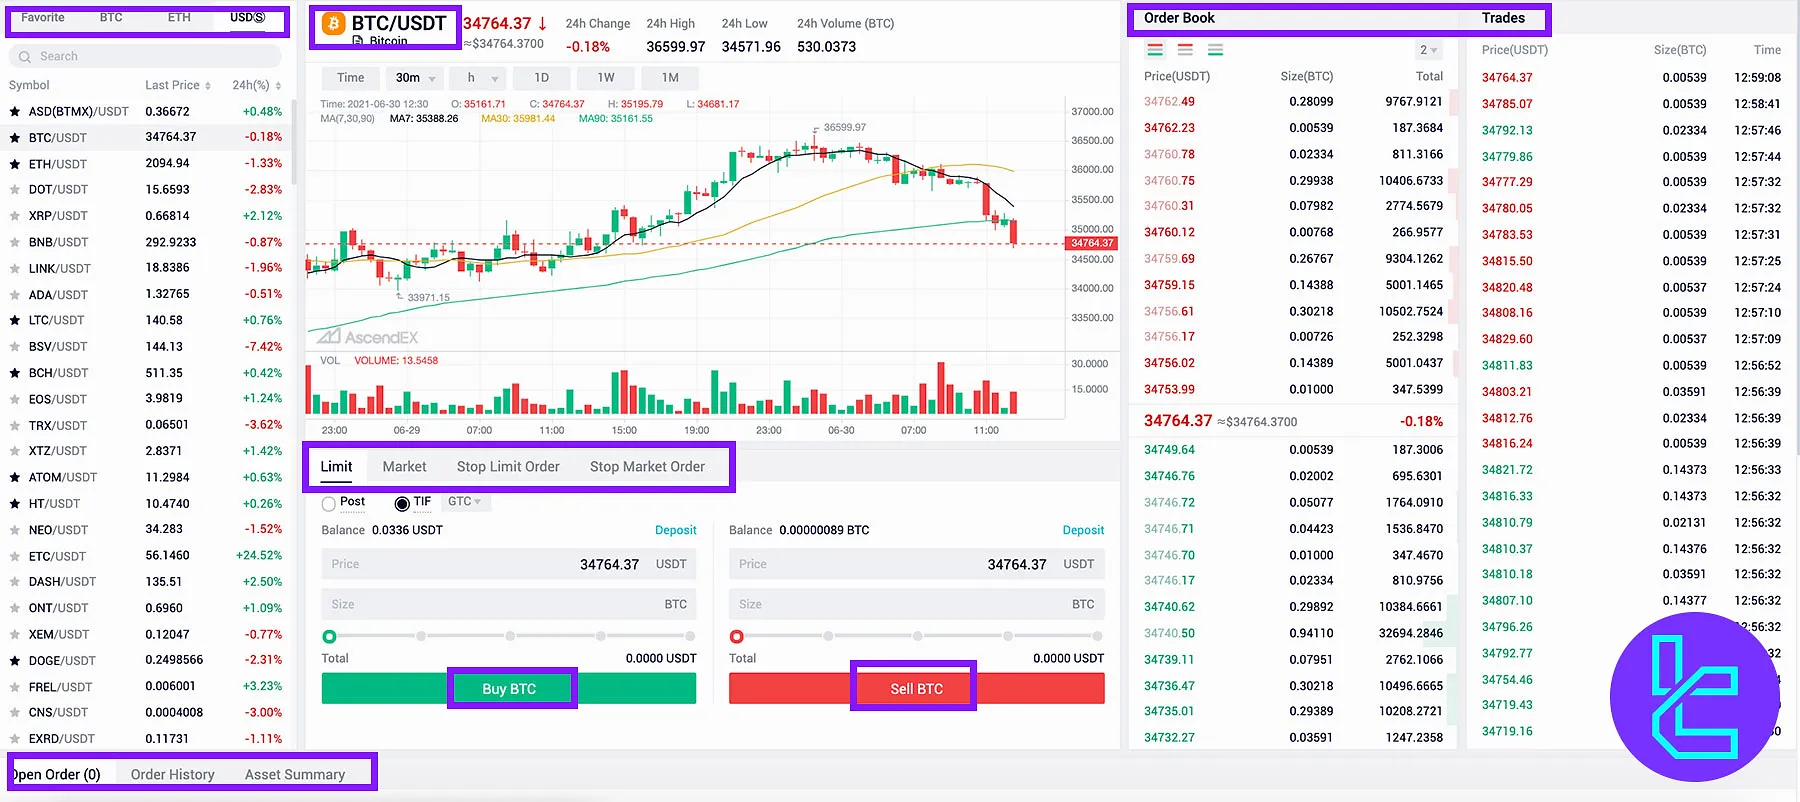Select the Post radio option
Viewport: 1800px width, 802px height.
[x=329, y=504]
